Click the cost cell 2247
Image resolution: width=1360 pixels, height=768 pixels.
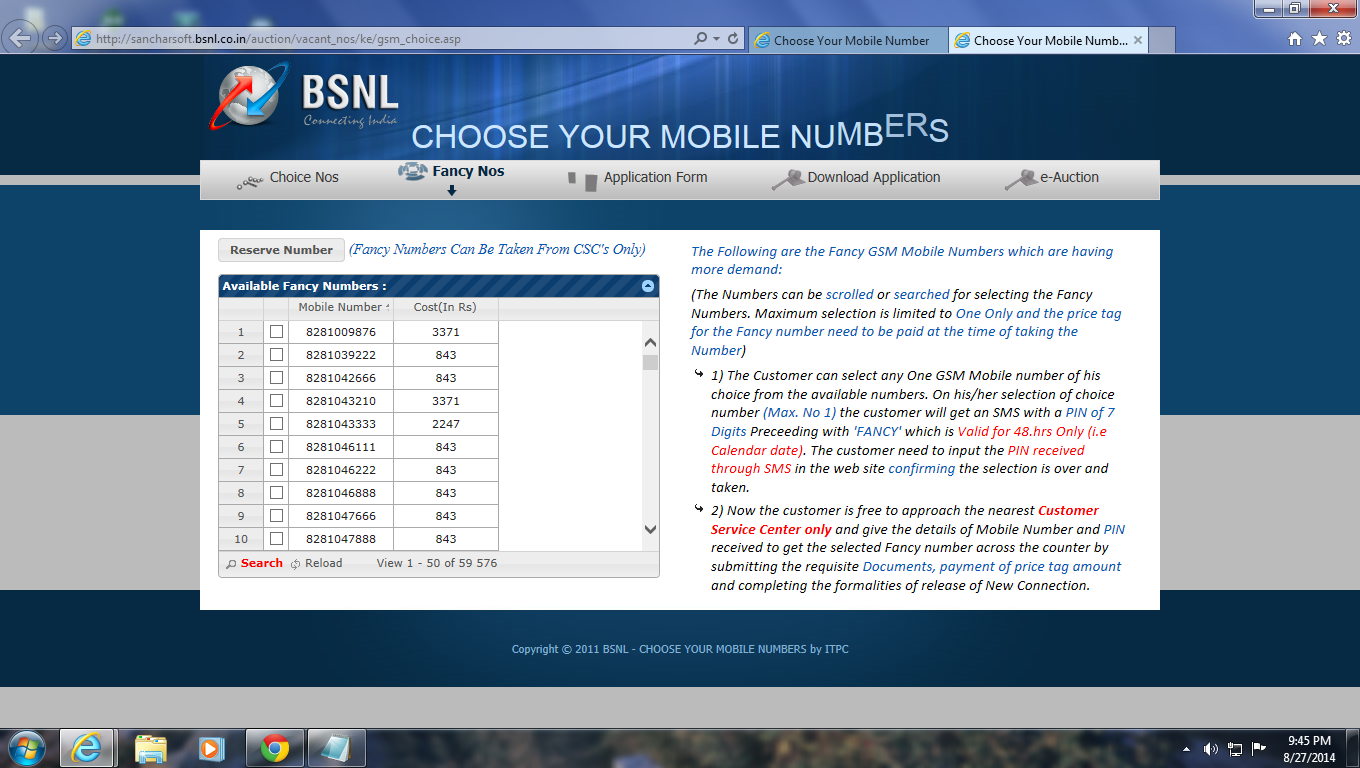pos(446,424)
